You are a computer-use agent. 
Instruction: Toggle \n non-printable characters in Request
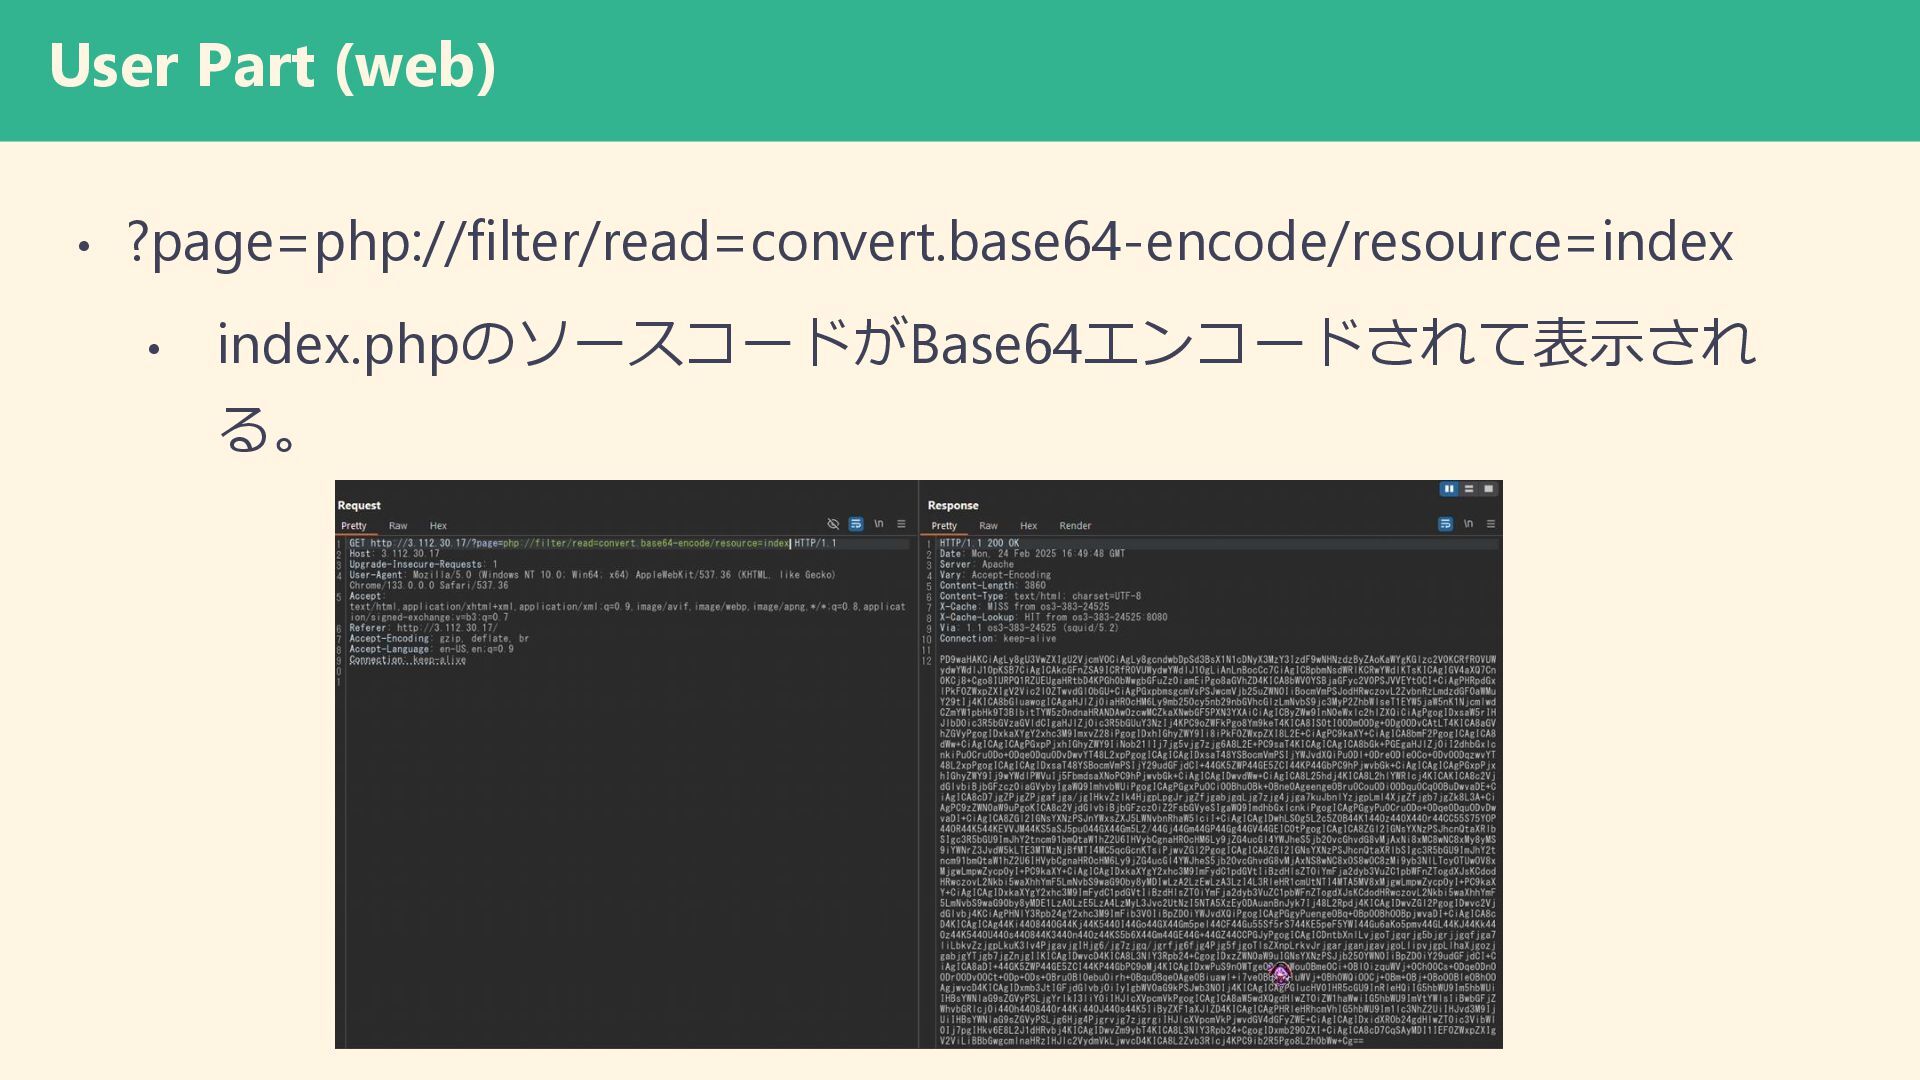pos(879,524)
